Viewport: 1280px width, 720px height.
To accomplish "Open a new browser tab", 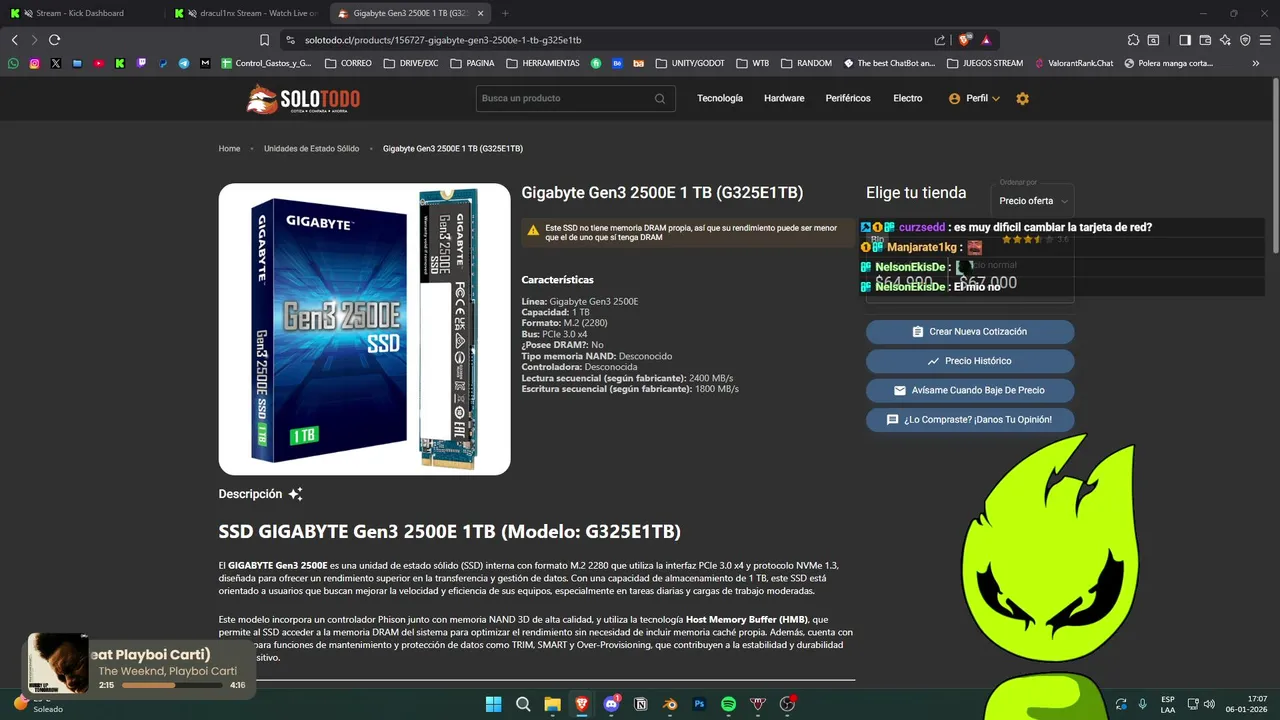I will click(x=505, y=13).
